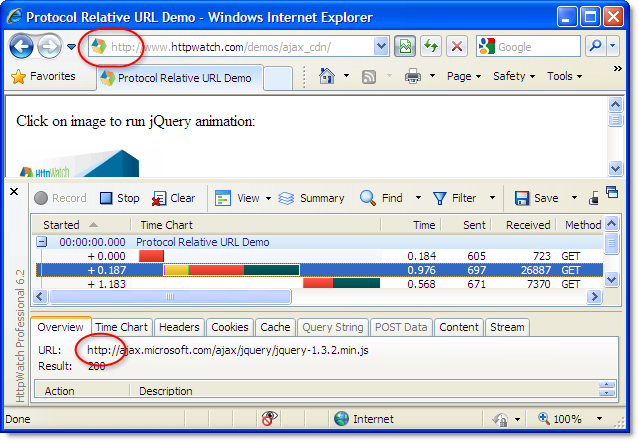Click the Summary button
Viewport: 639px width, 442px height.
[311, 198]
